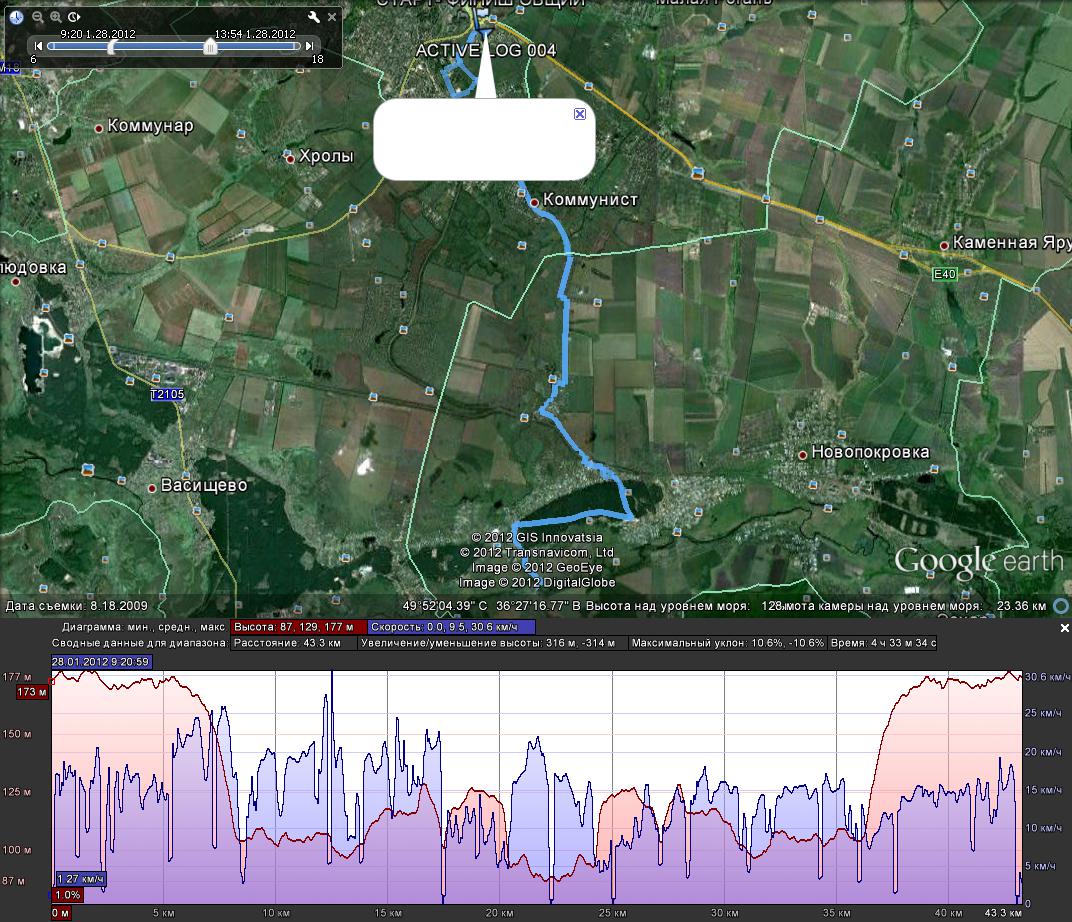Click the right time slider handle

click(209, 46)
